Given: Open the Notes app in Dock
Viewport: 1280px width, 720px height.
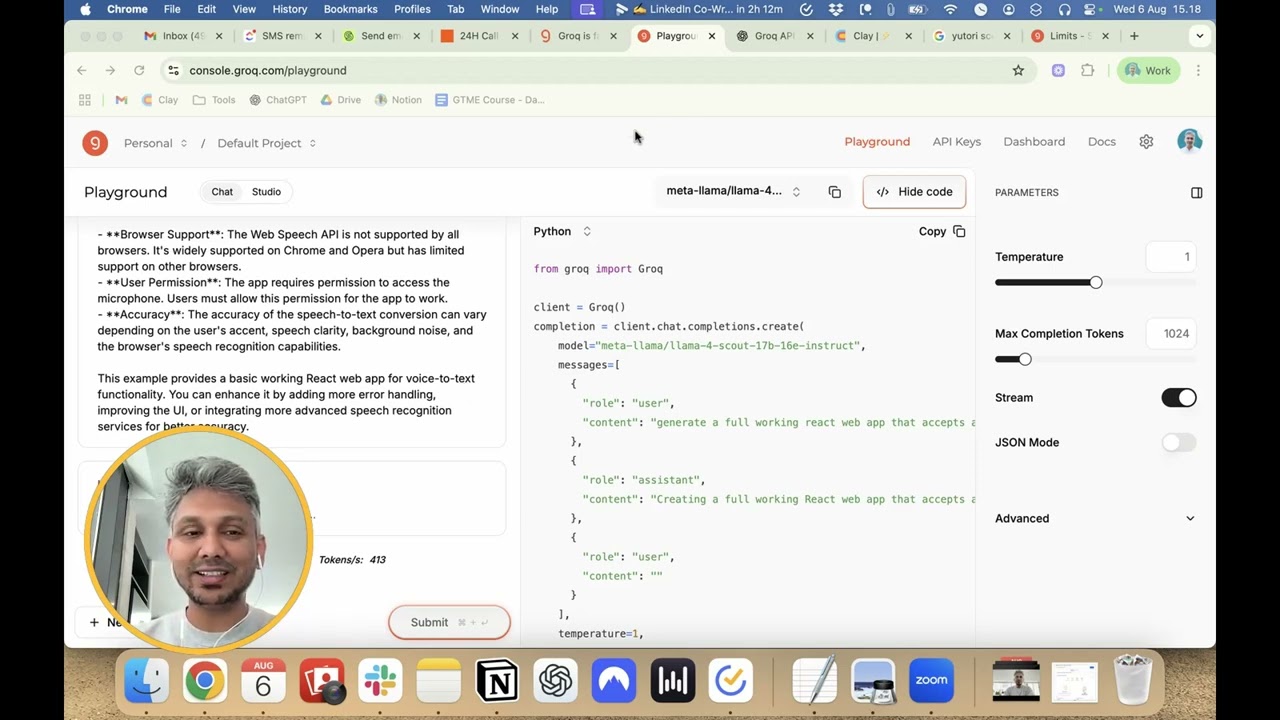Looking at the screenshot, I should 438,681.
